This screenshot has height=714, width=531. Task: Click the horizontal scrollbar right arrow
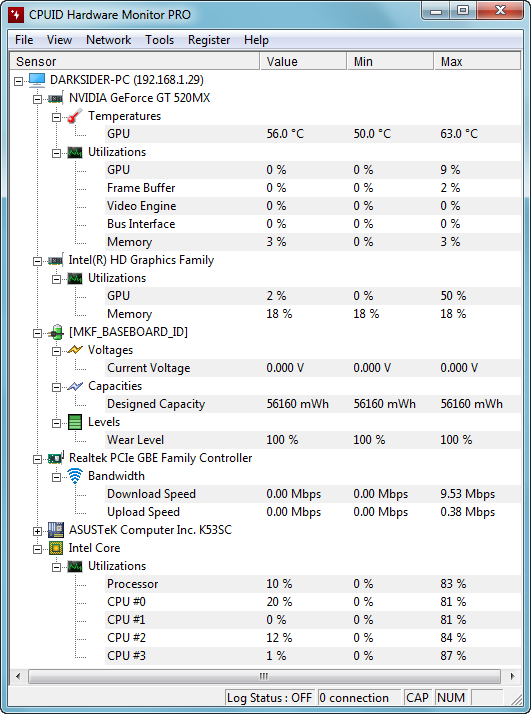pyautogui.click(x=512, y=676)
